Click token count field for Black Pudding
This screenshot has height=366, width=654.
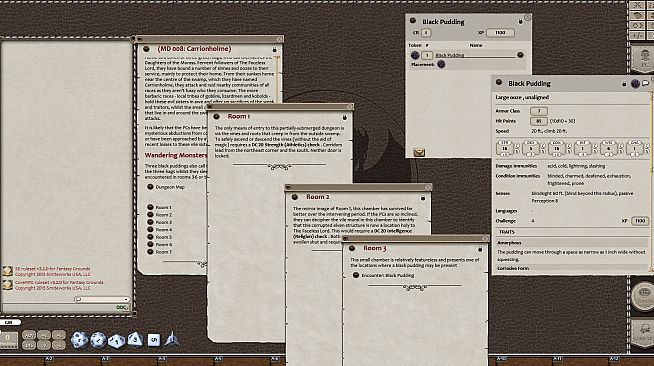click(x=427, y=55)
